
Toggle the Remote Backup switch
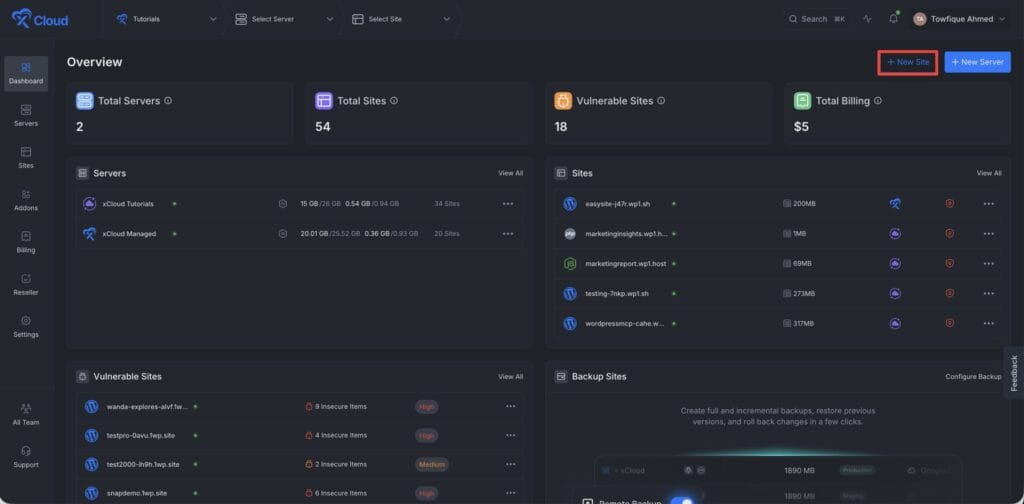pos(681,501)
